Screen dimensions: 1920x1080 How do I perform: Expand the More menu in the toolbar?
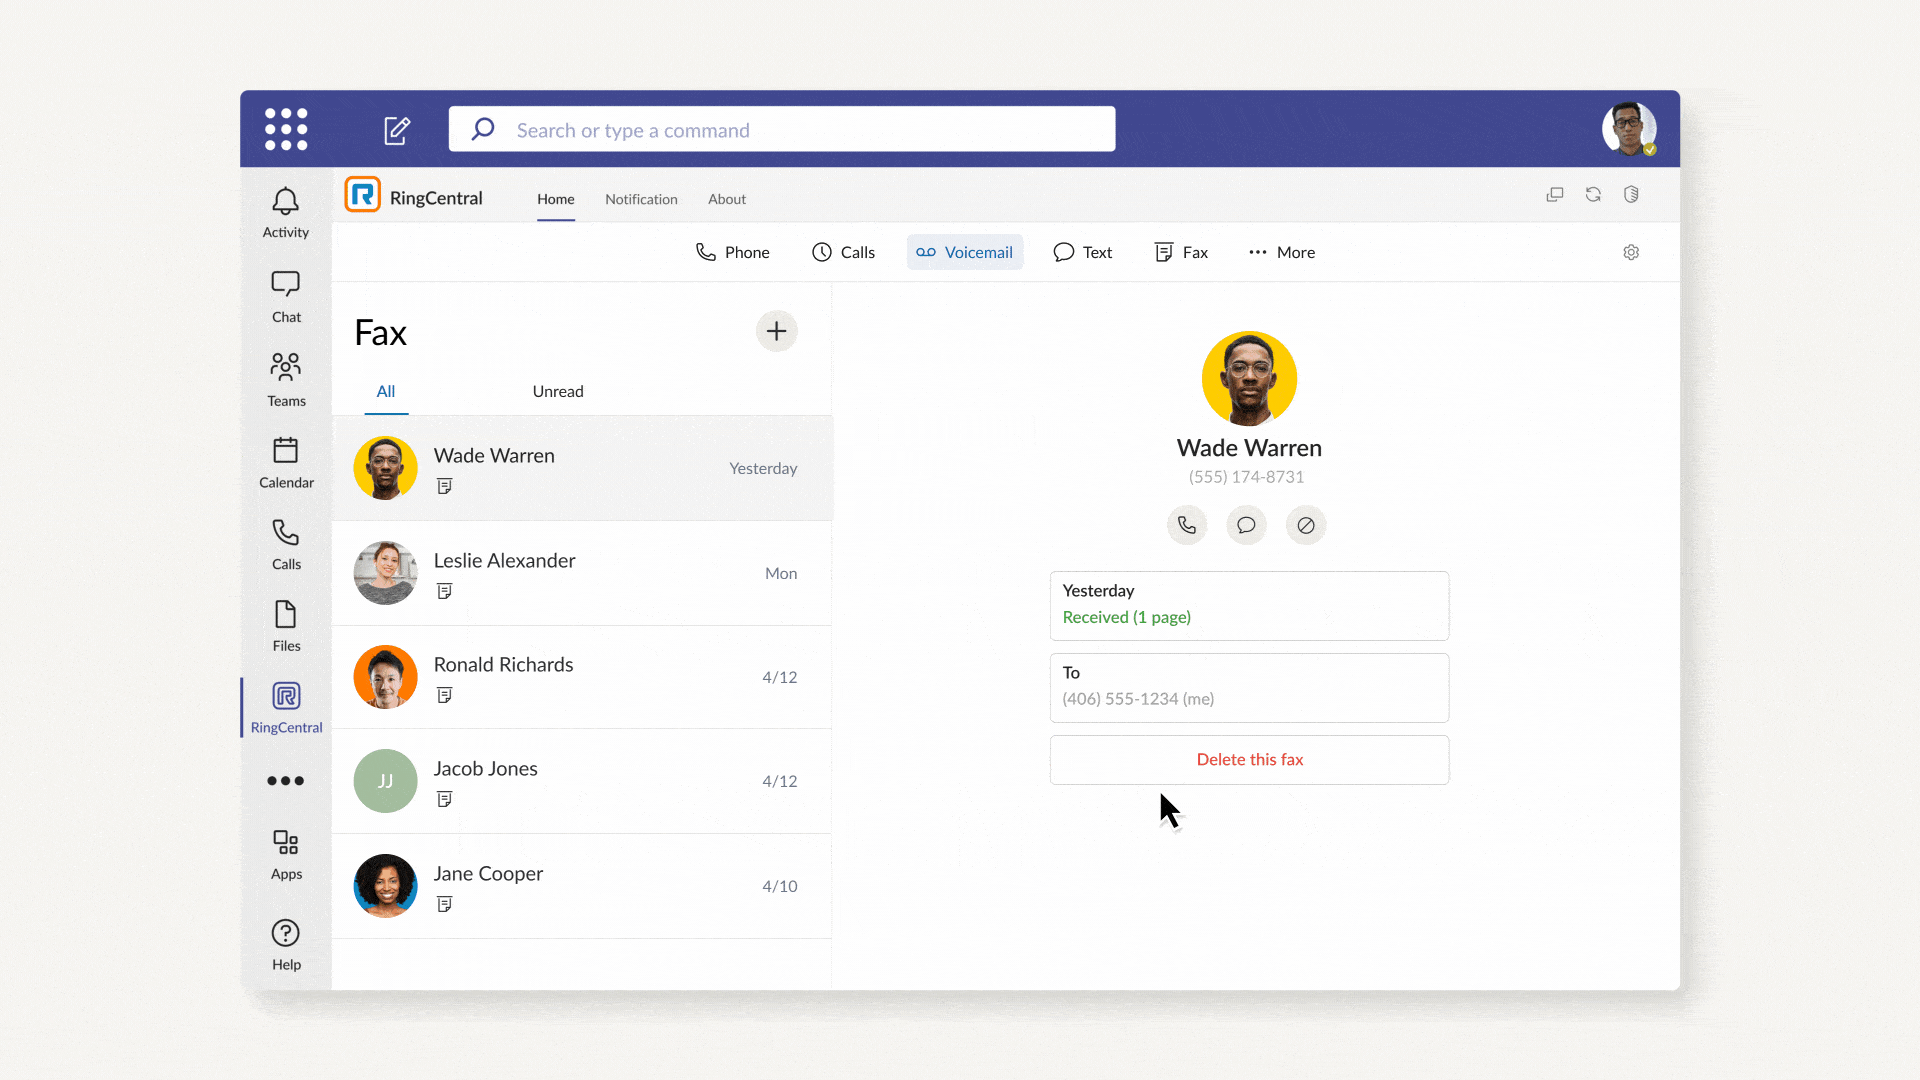pos(1282,252)
